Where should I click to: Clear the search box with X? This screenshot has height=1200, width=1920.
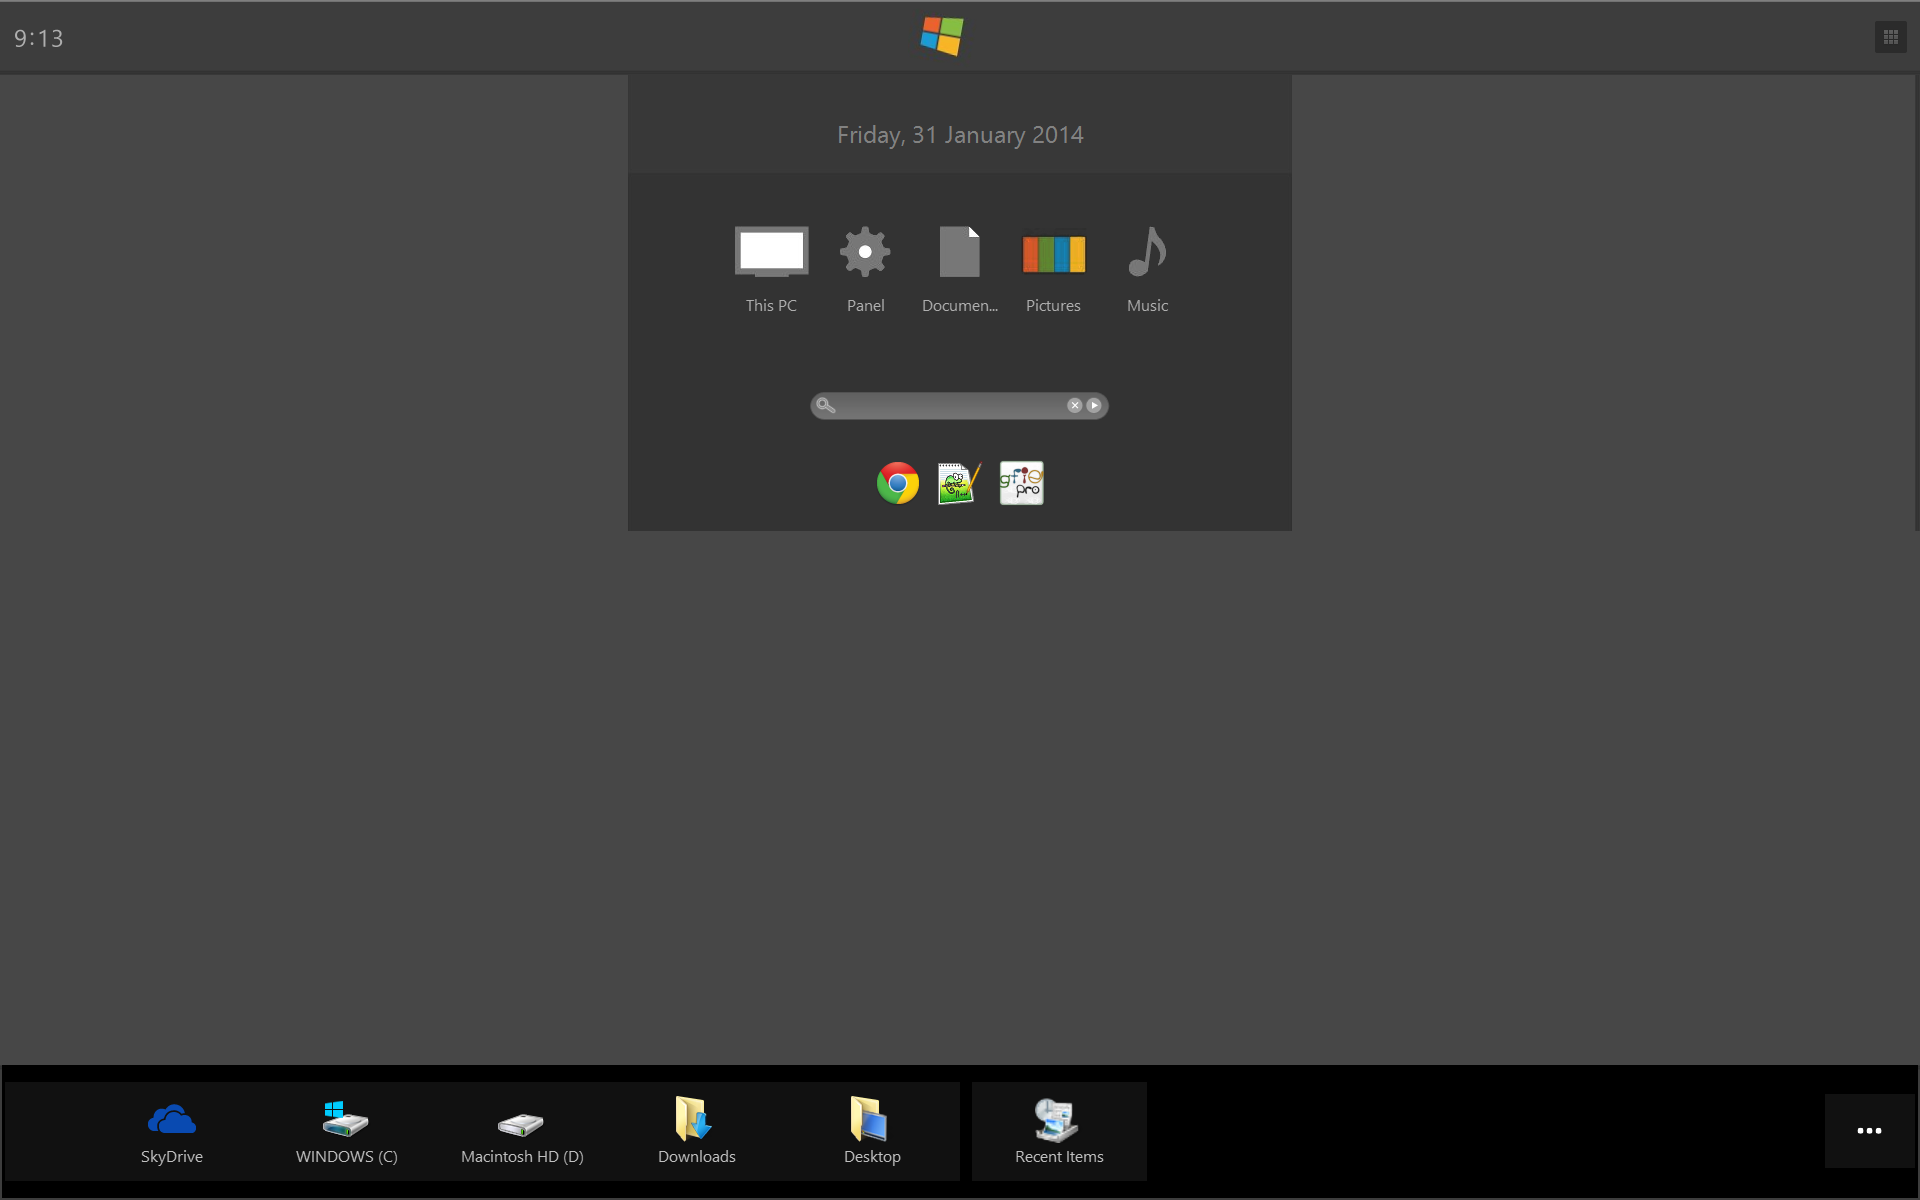tap(1074, 405)
